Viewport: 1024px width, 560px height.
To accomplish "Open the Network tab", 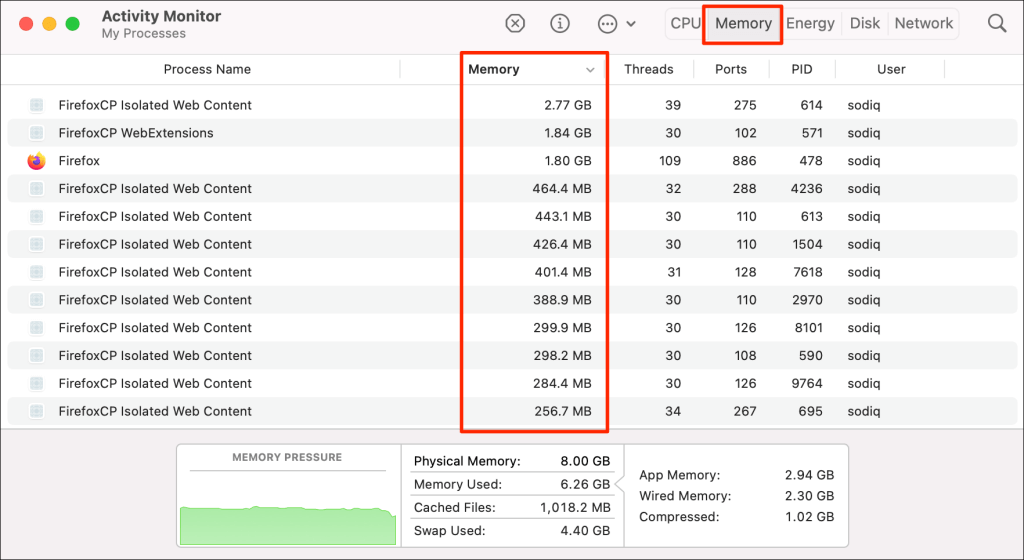I will point(923,23).
